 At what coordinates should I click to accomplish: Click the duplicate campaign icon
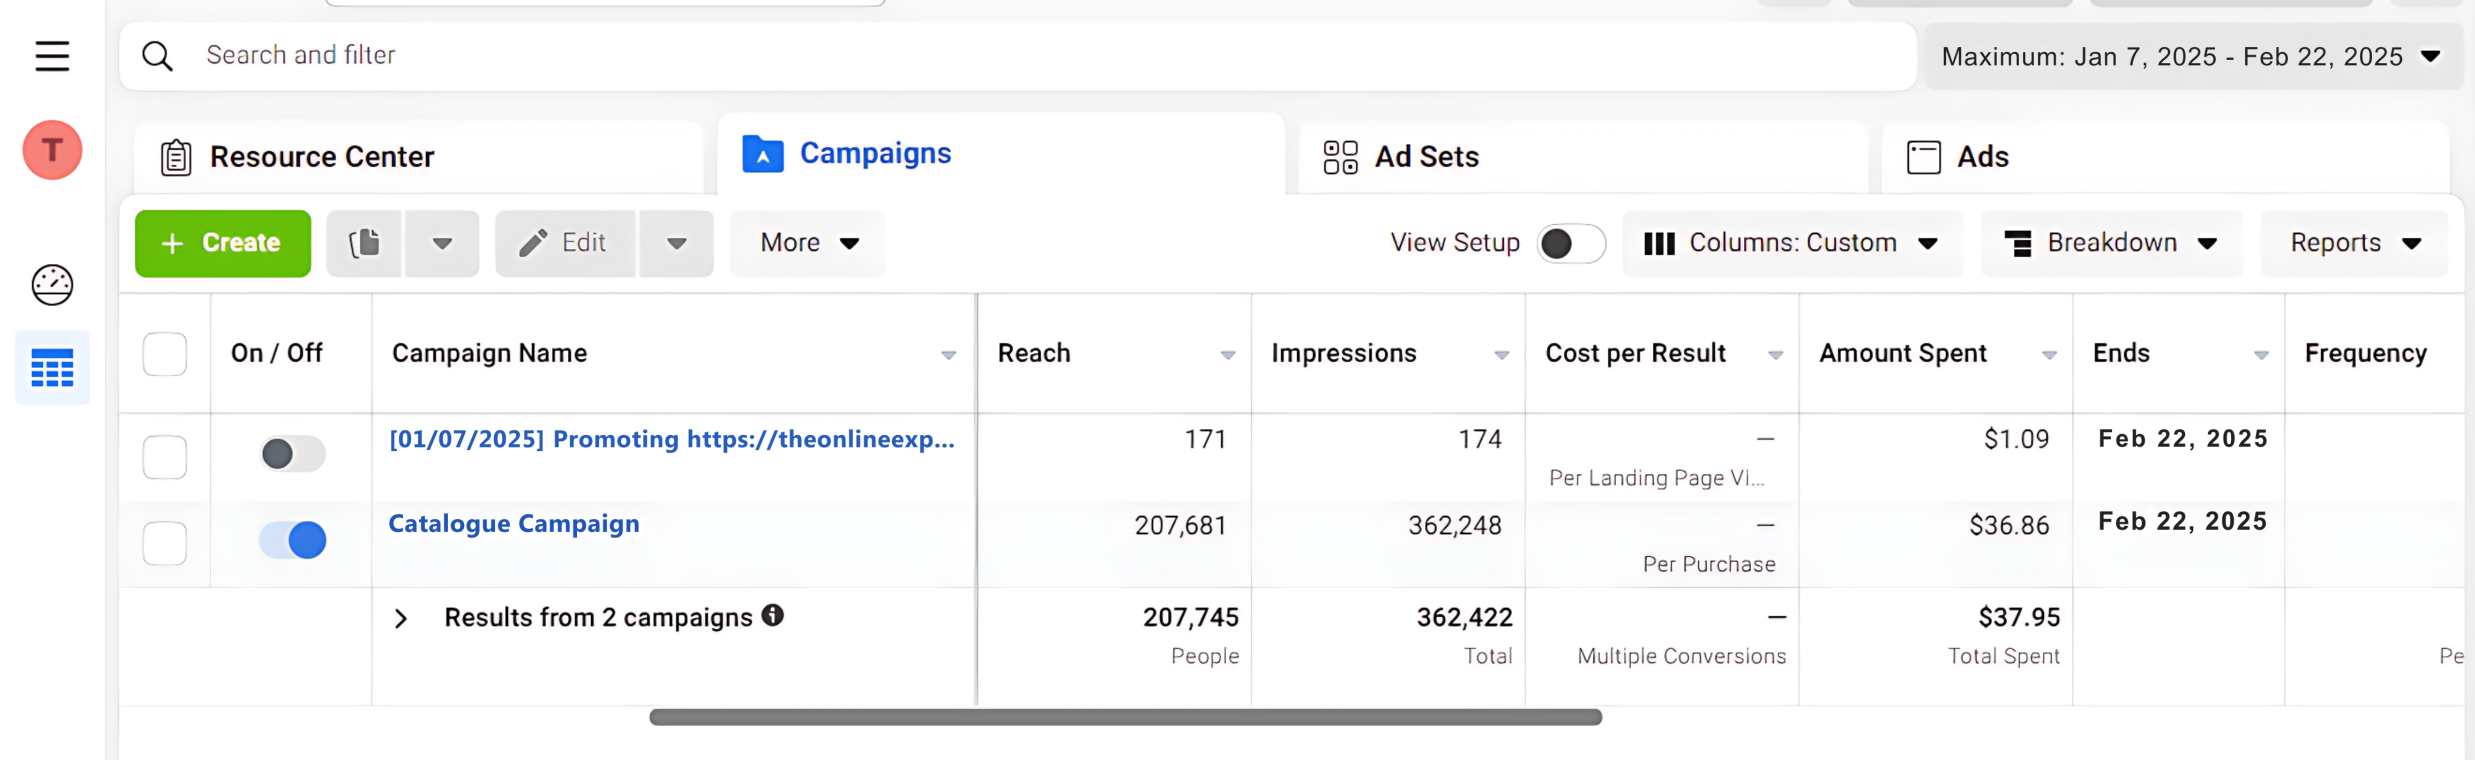[x=364, y=243]
